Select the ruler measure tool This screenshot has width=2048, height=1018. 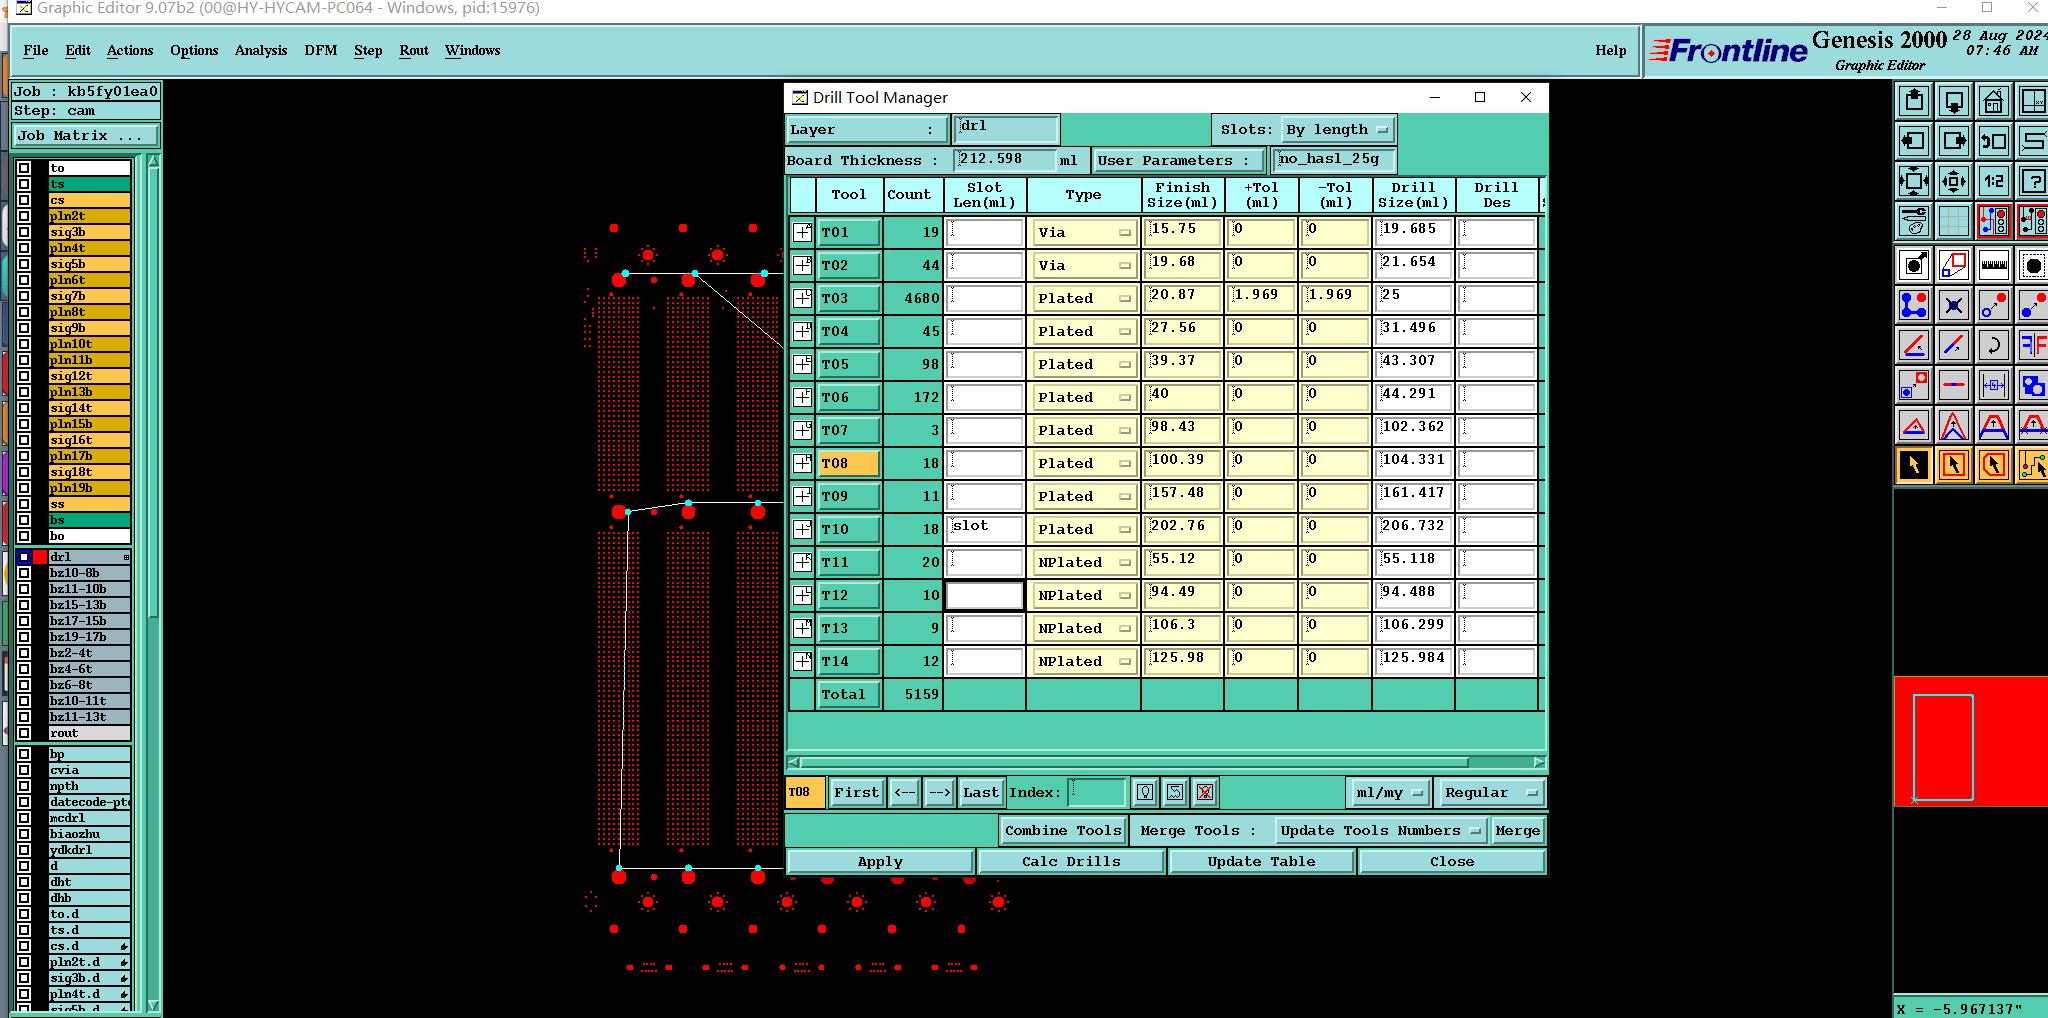coord(1994,265)
